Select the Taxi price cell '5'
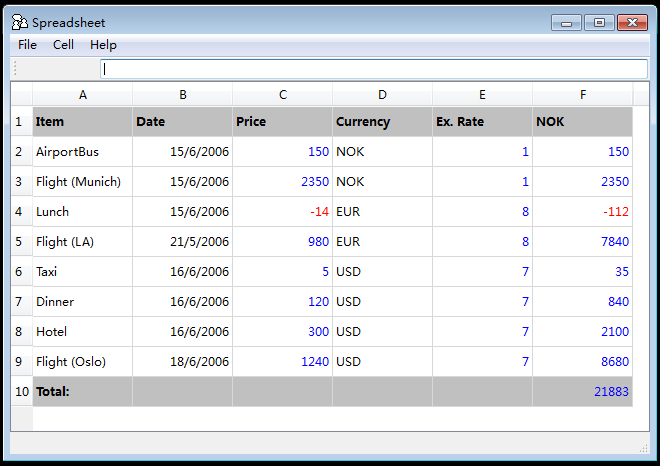The height and width of the screenshot is (466, 660). click(x=282, y=272)
